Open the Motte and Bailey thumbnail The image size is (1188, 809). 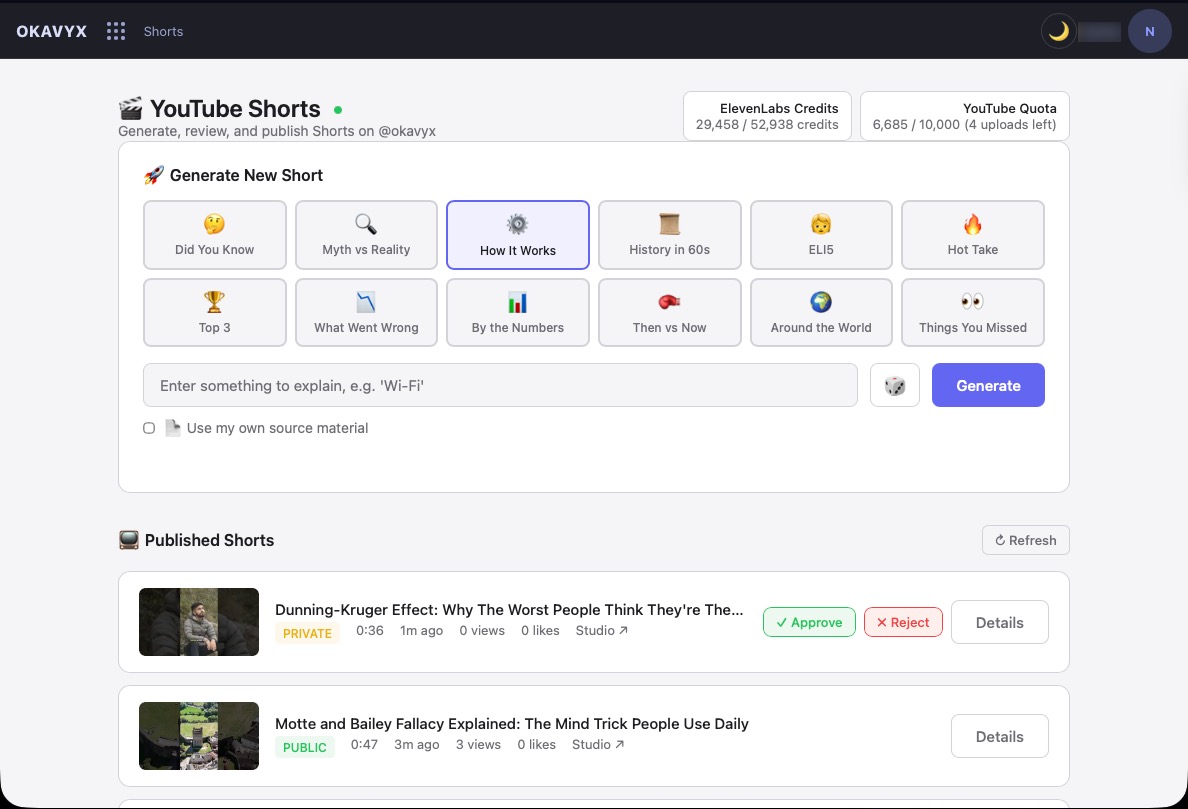[x=199, y=736]
